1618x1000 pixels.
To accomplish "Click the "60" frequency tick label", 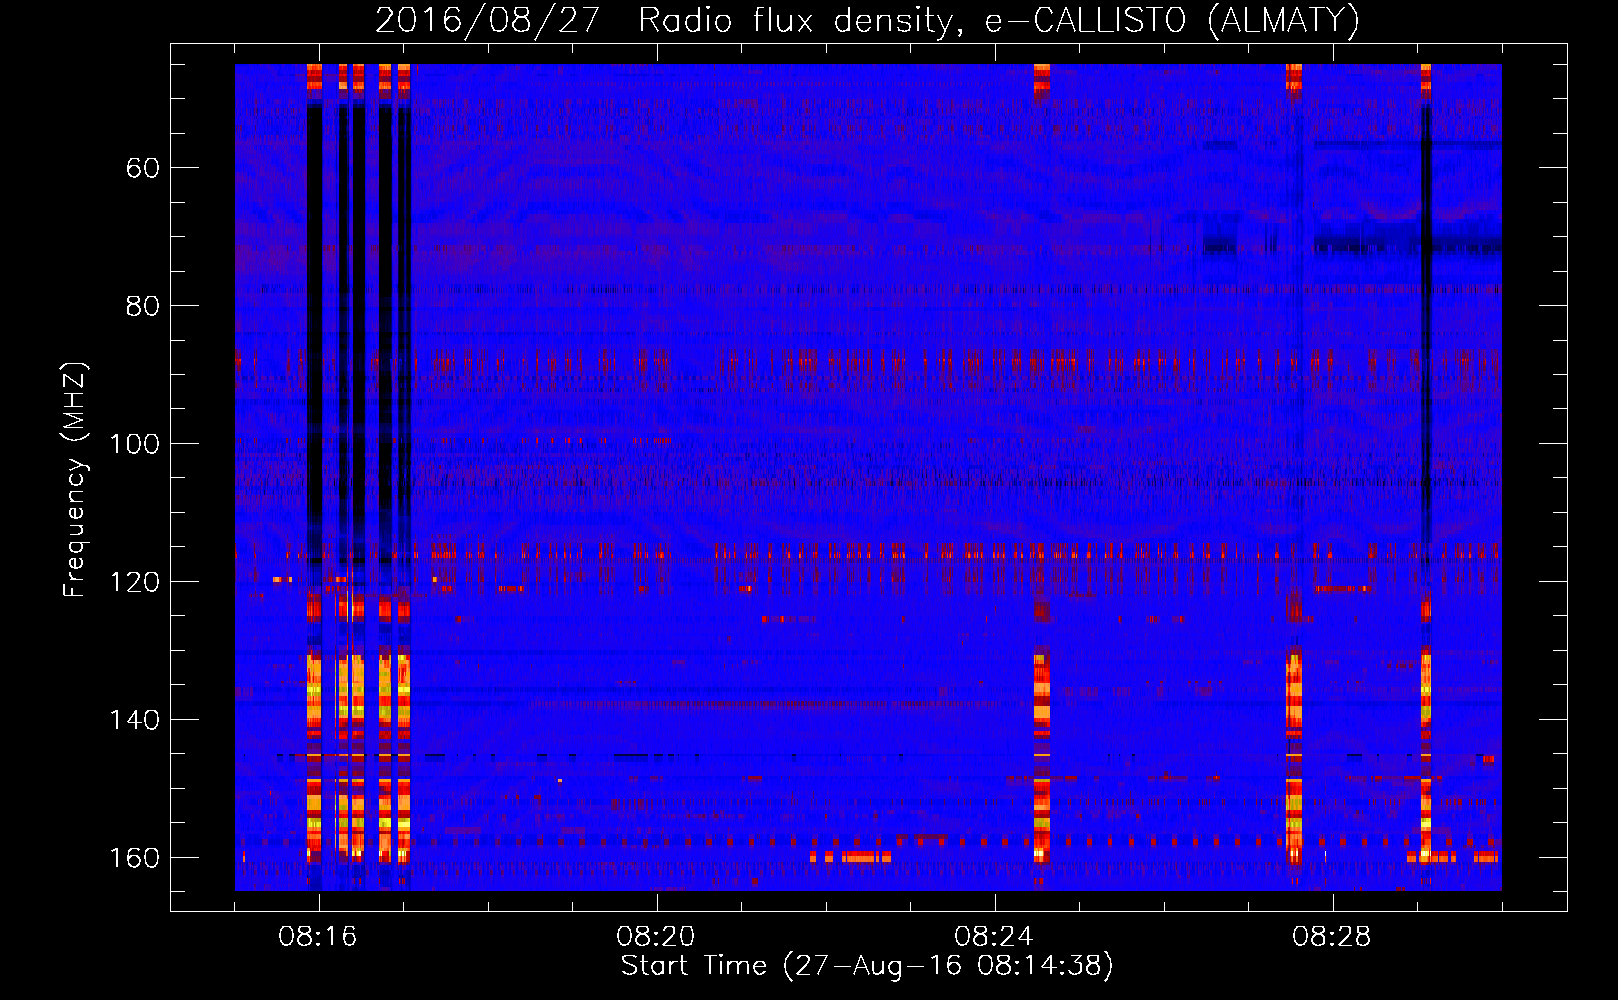I will tap(143, 168).
